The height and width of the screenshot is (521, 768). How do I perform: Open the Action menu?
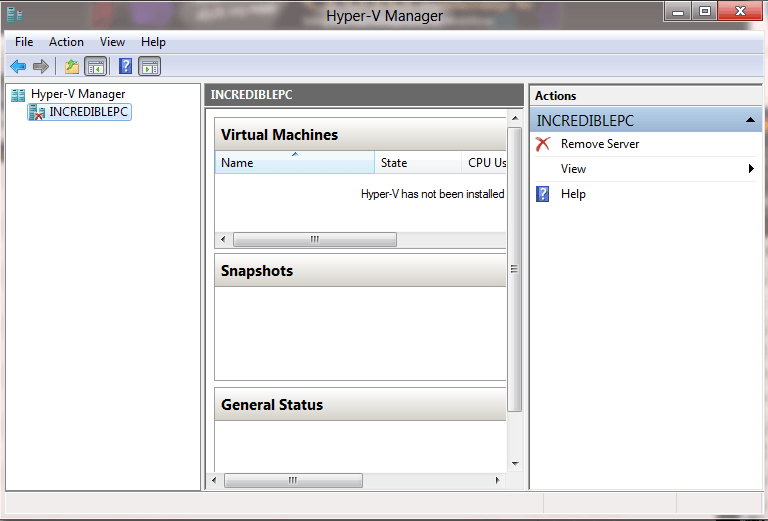coord(66,42)
